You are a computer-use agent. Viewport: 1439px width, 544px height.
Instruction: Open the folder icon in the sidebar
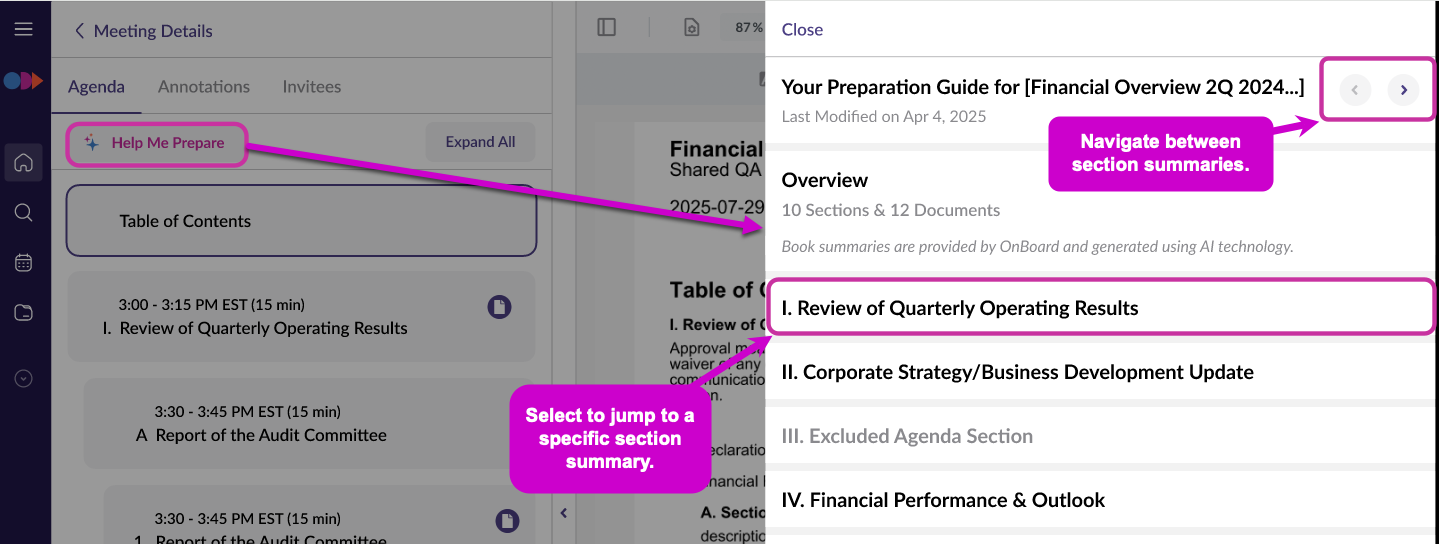coord(24,313)
